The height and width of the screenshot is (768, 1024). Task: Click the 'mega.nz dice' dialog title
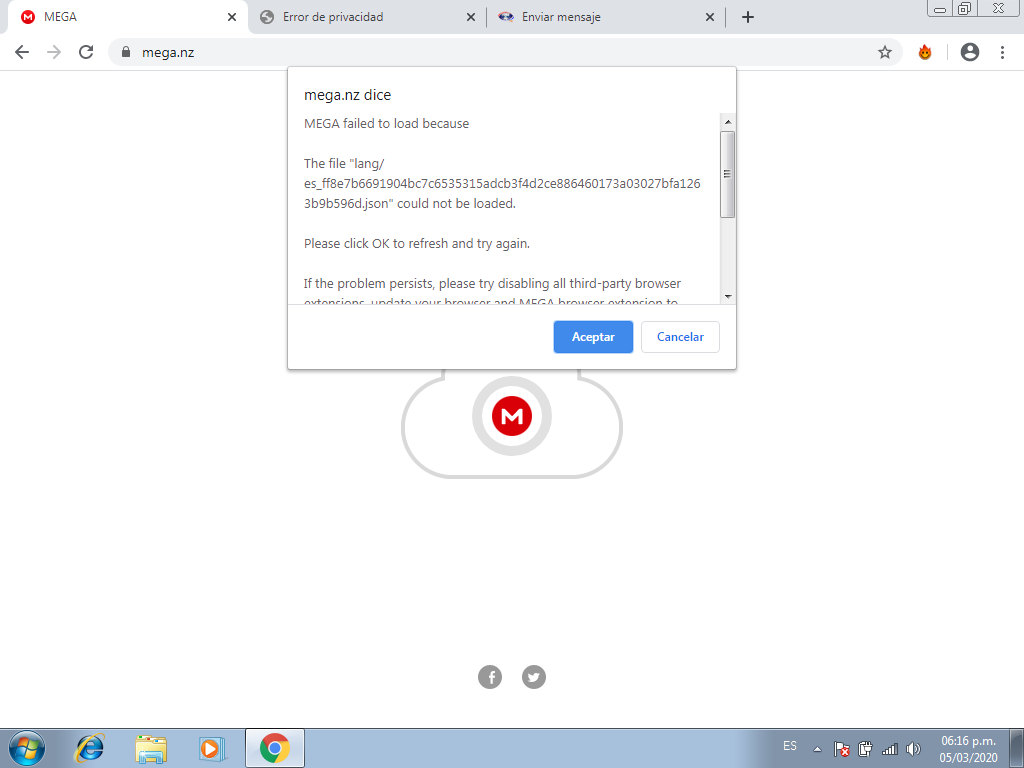pyautogui.click(x=347, y=95)
